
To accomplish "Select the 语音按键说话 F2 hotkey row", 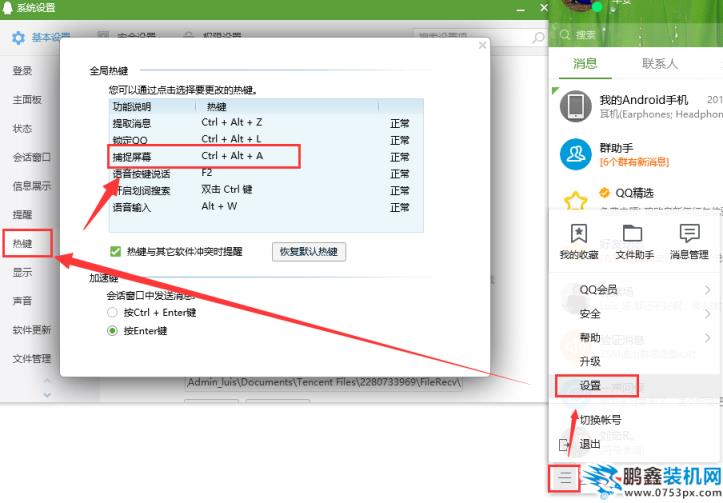I will (x=266, y=173).
